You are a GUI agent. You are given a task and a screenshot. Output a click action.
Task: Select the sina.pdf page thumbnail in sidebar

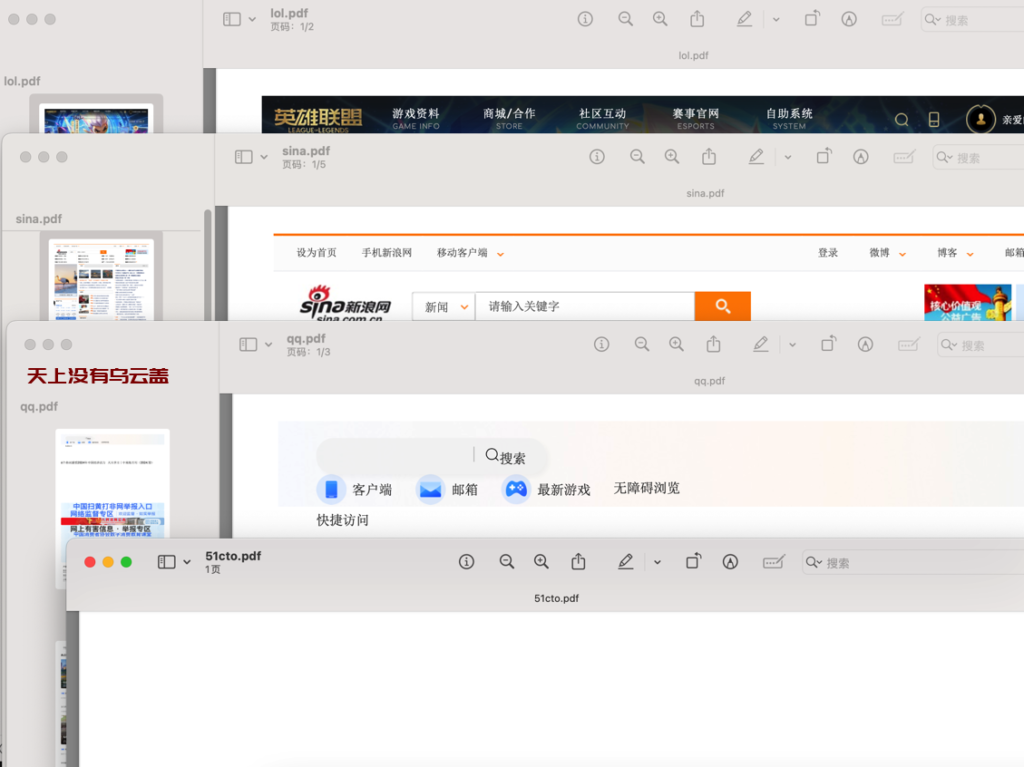click(x=101, y=280)
